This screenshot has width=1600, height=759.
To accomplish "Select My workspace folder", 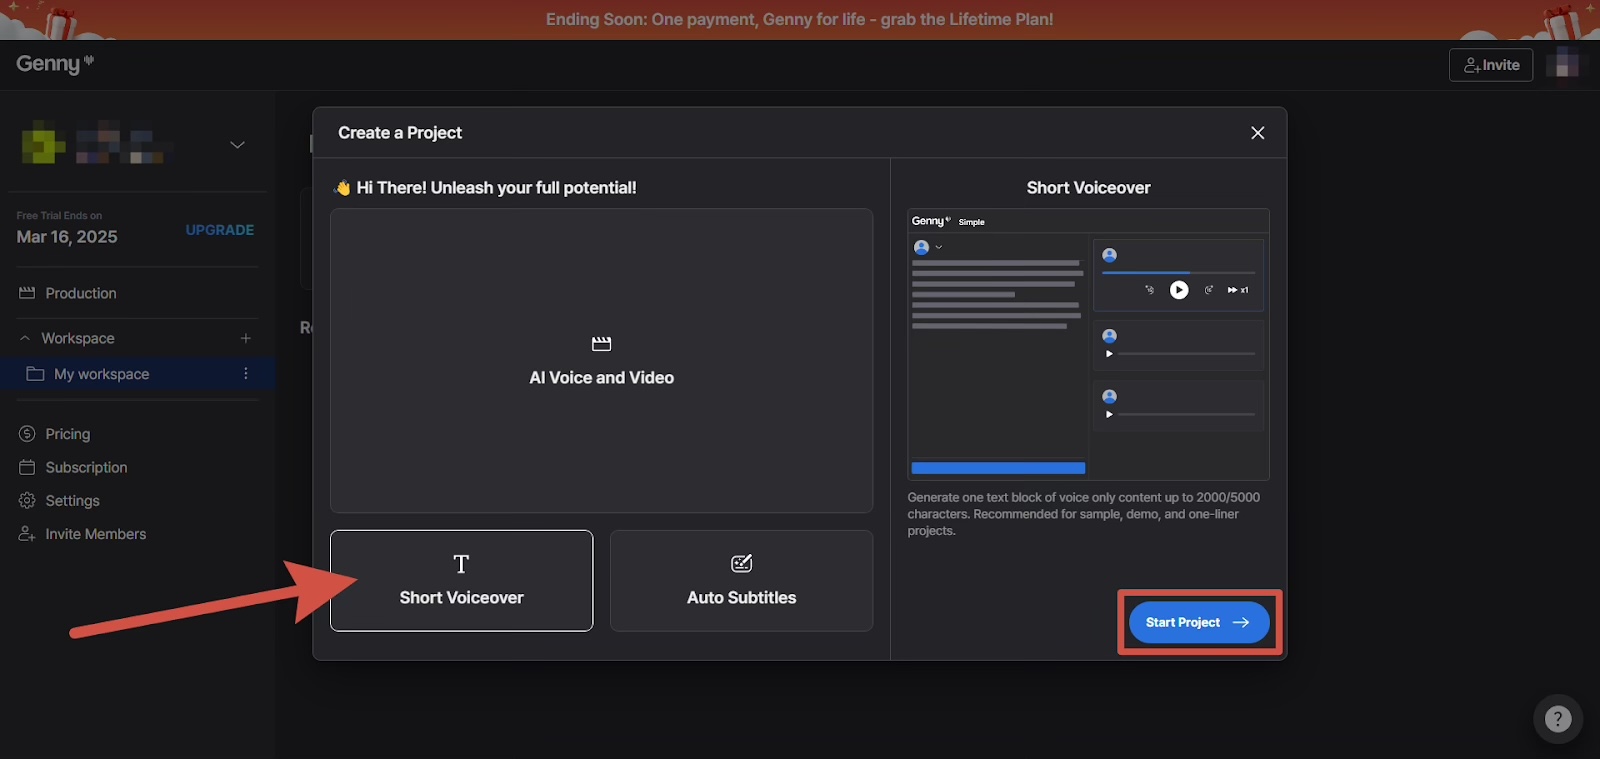I will click(x=102, y=374).
